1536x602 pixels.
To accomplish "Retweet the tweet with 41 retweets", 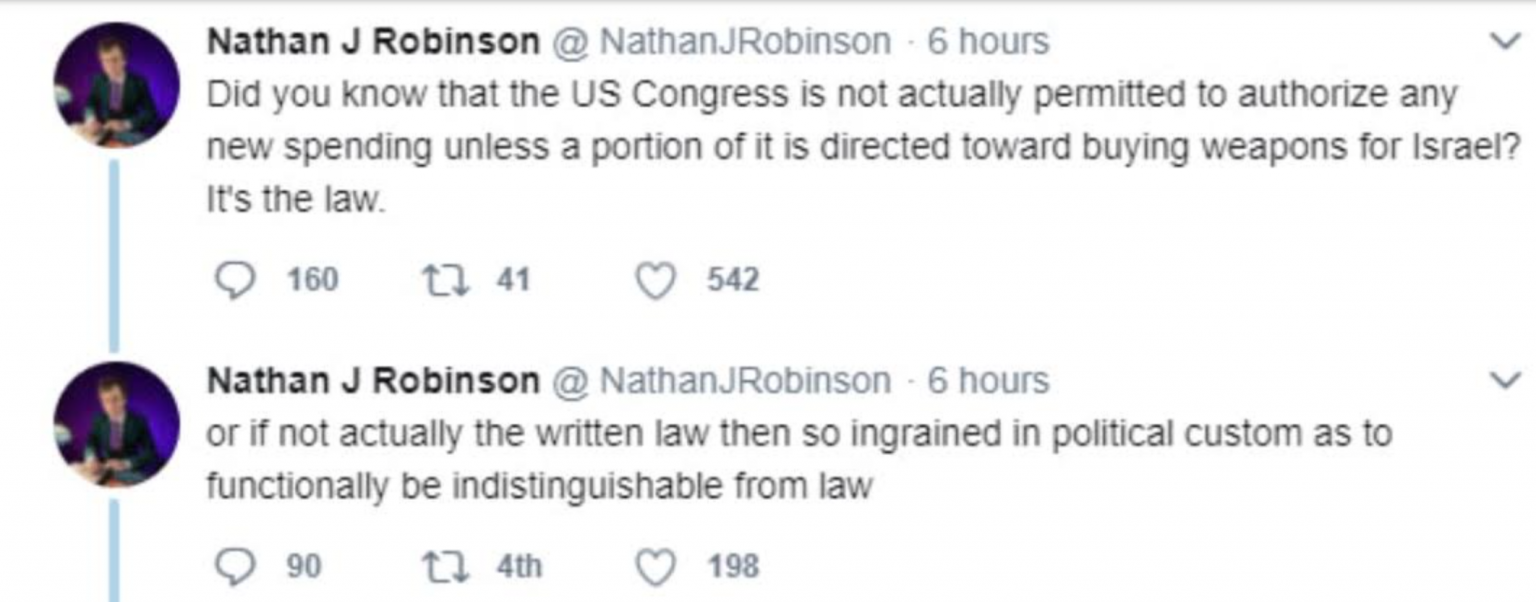I will coord(440,280).
